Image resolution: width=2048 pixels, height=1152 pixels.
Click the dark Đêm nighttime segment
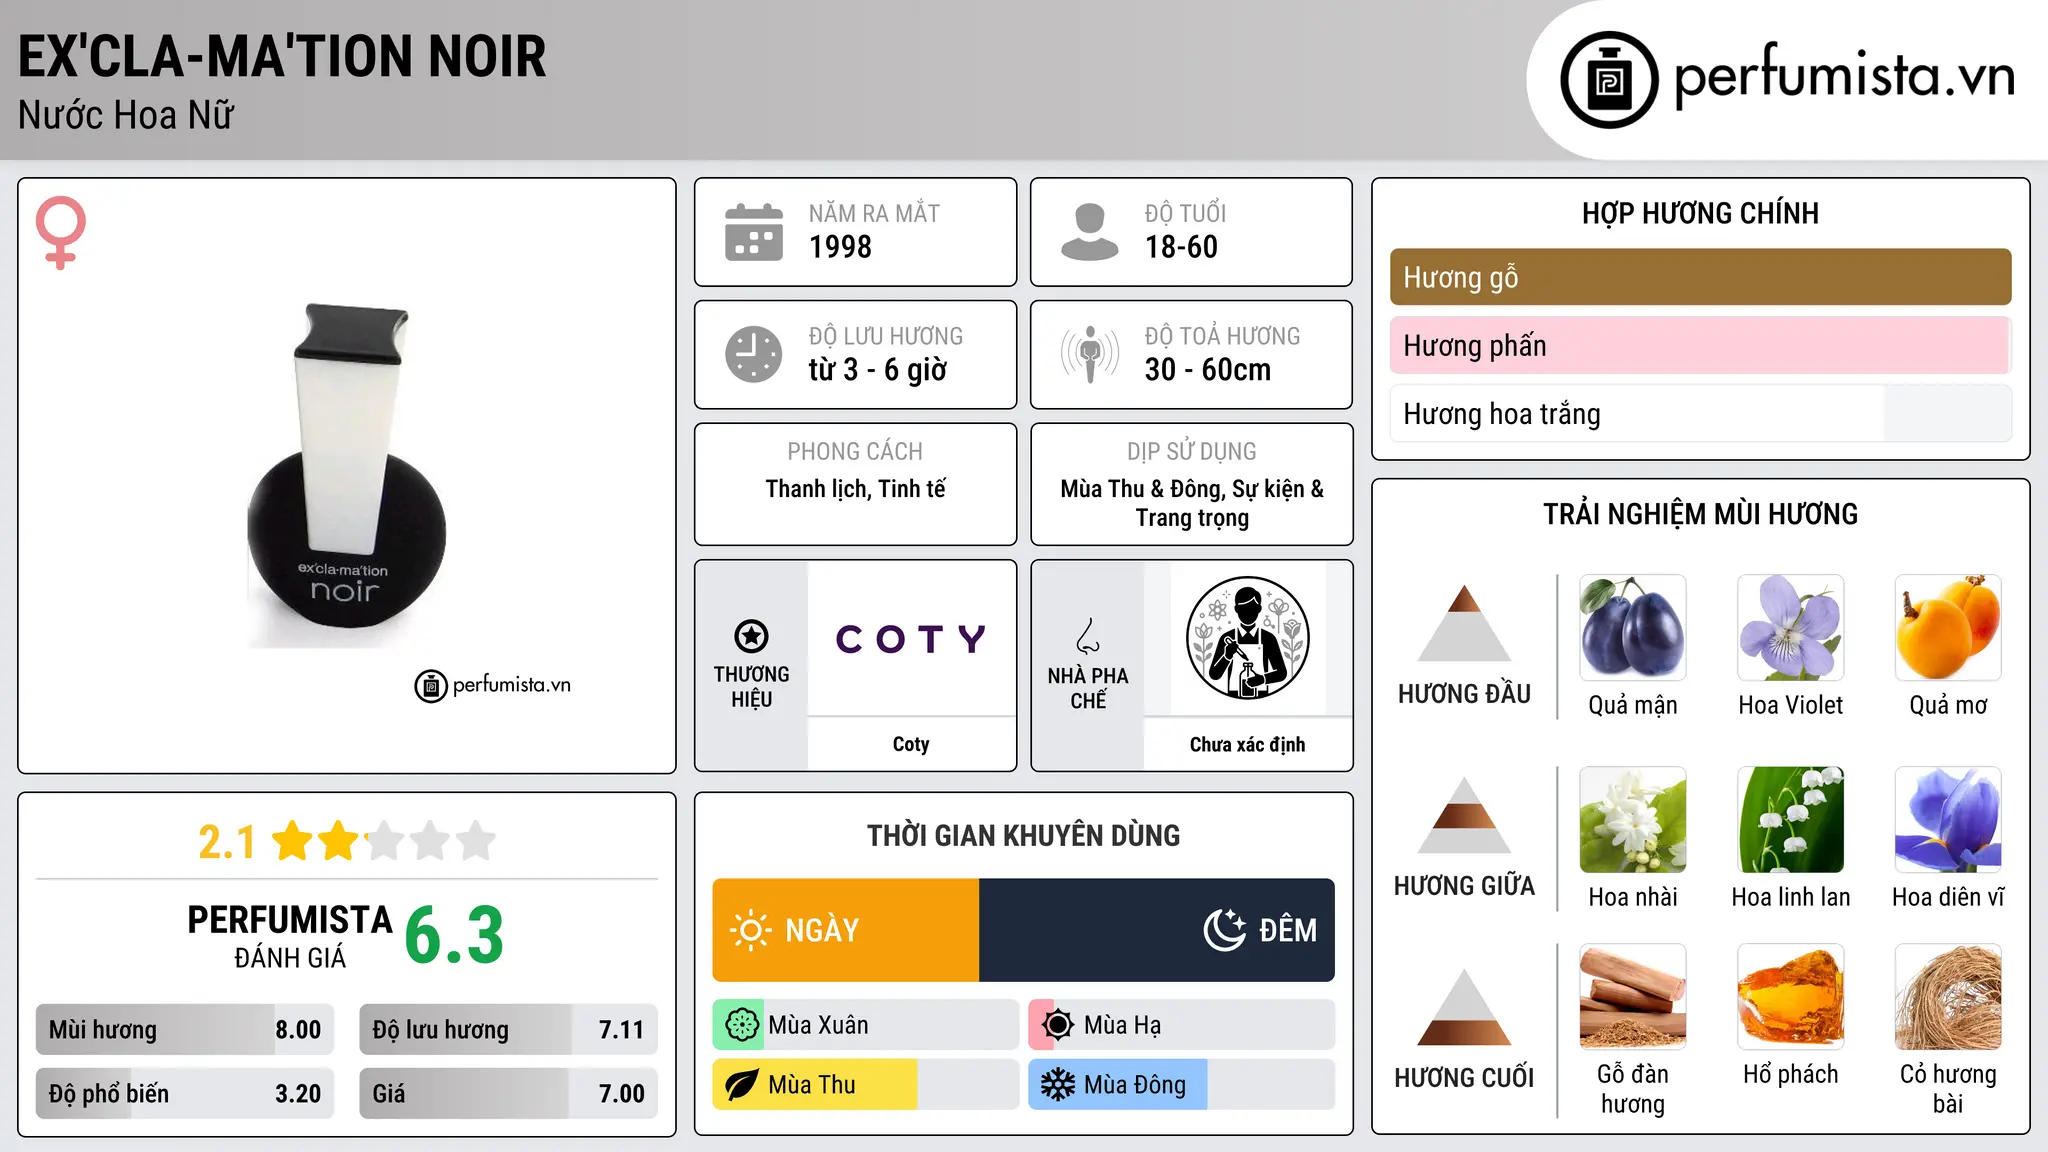pyautogui.click(x=1157, y=930)
